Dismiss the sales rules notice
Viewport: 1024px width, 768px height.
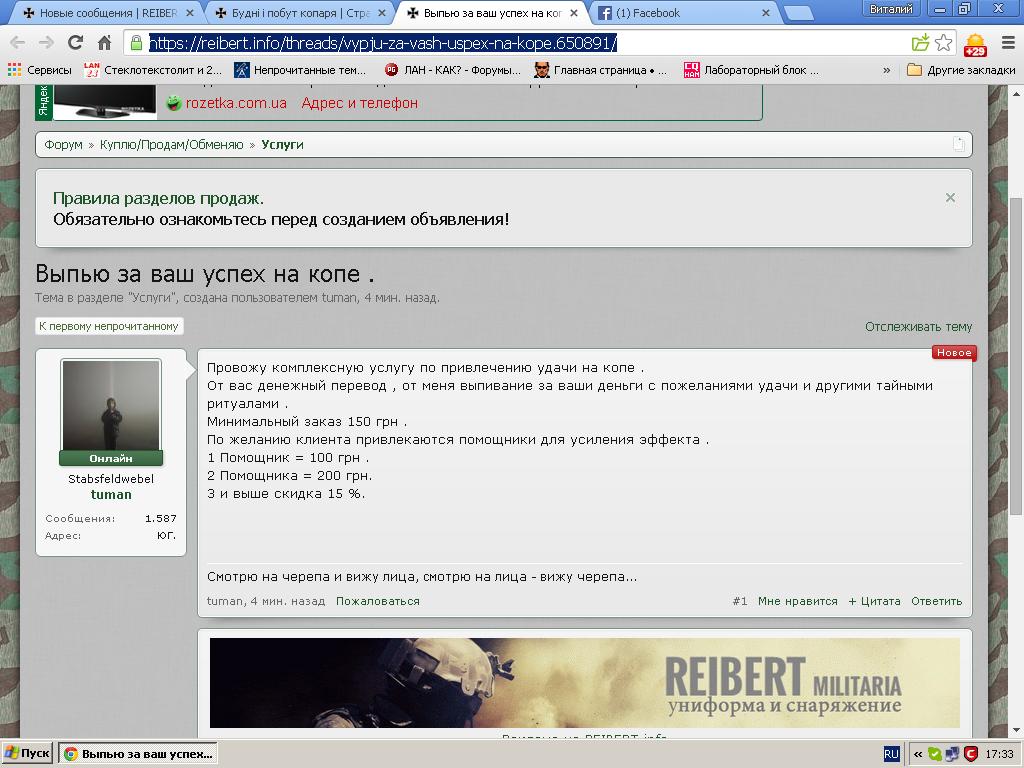pyautogui.click(x=950, y=198)
